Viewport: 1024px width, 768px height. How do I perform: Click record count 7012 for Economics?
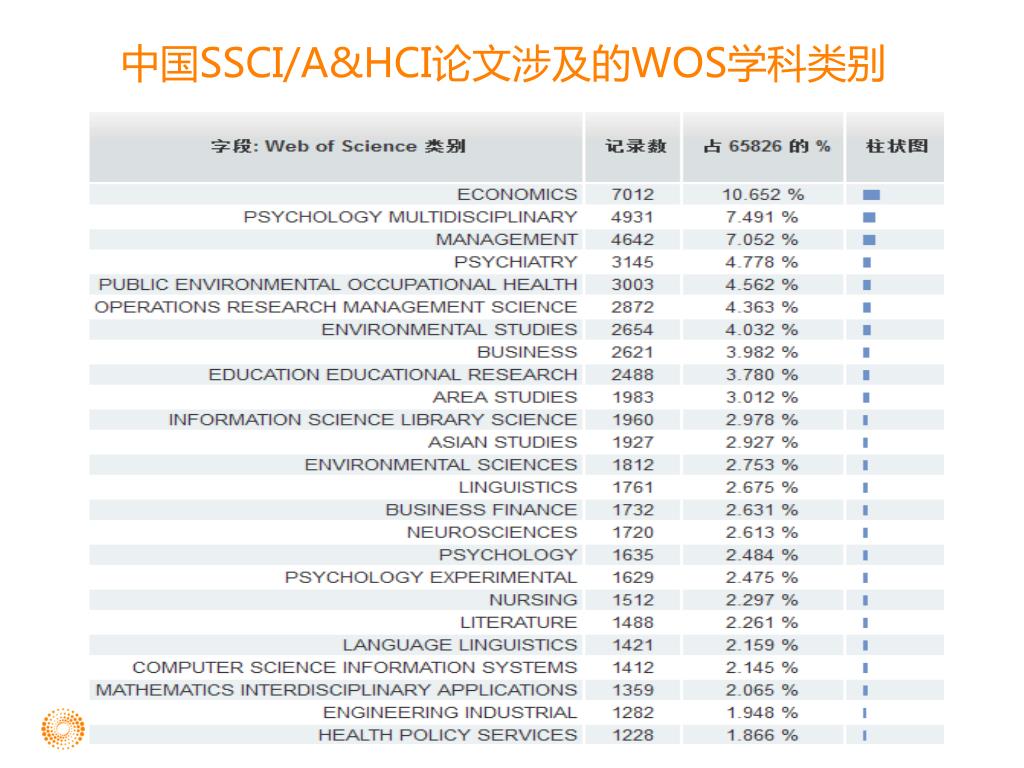click(632, 195)
